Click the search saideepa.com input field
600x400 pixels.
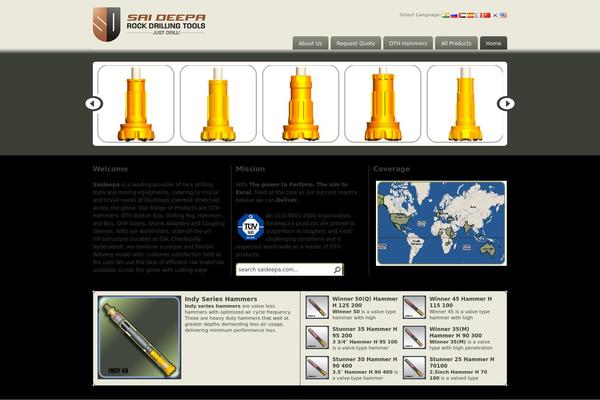pos(284,269)
